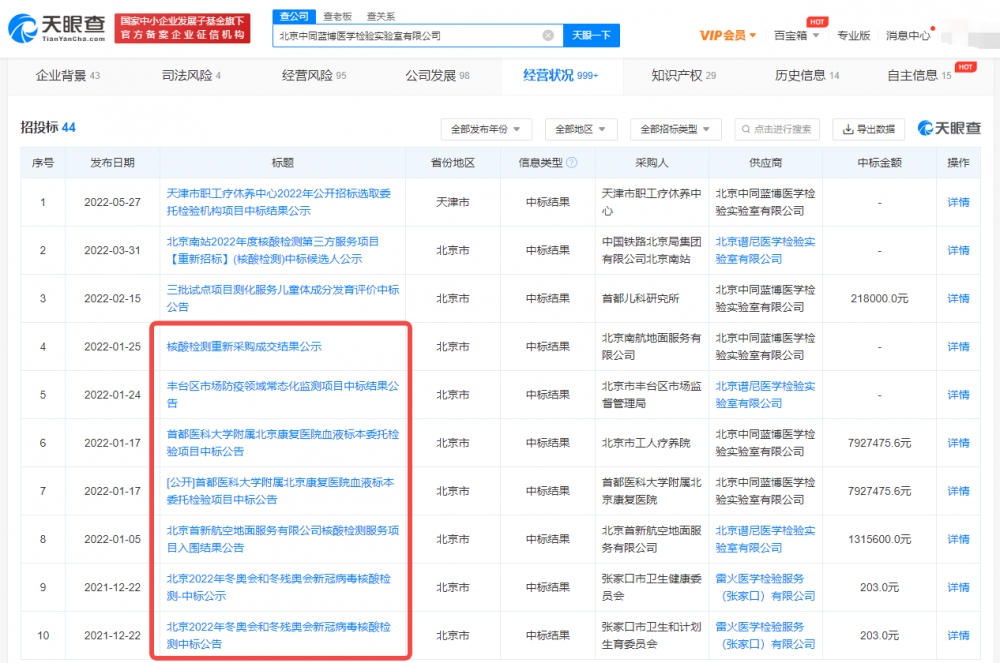Screen dimensions: 1000x663
Task: Click the magnifier icon in the bid search box
Action: click(746, 129)
